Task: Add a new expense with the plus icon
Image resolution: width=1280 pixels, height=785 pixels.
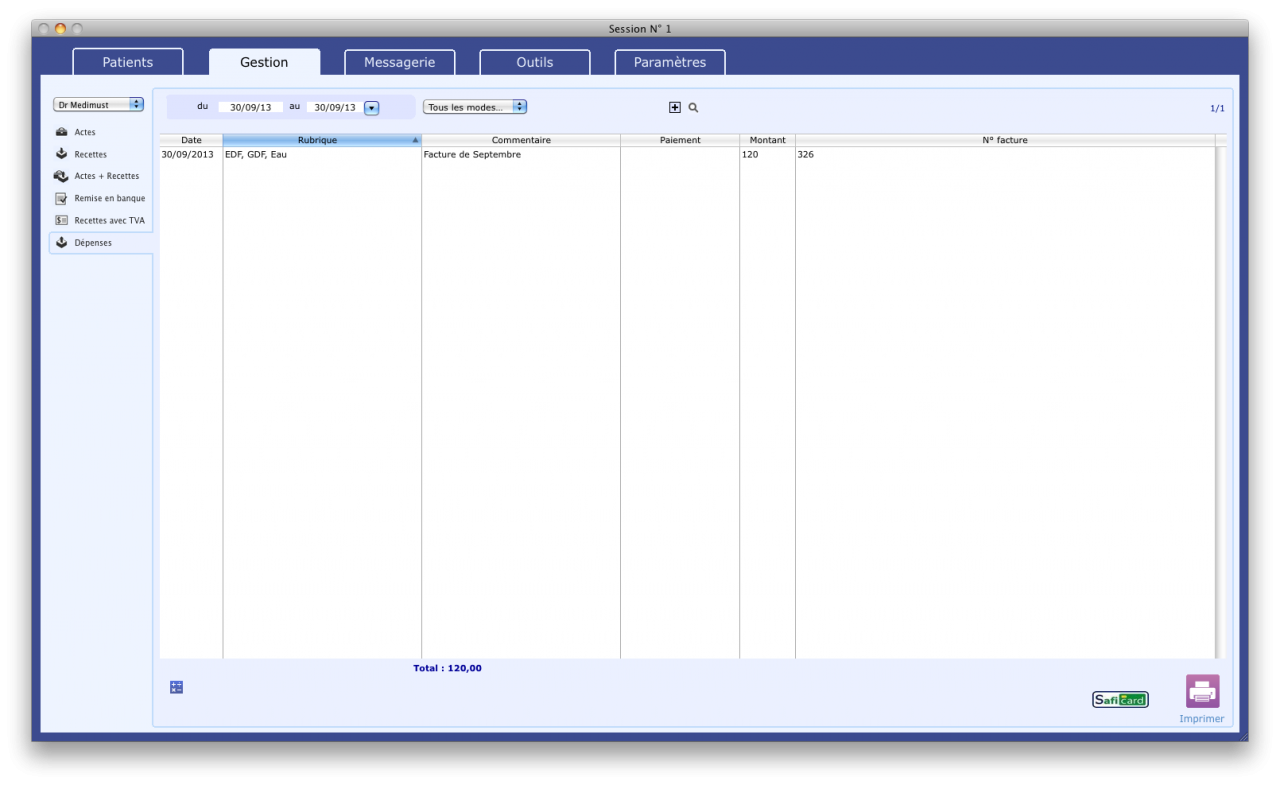Action: click(675, 107)
